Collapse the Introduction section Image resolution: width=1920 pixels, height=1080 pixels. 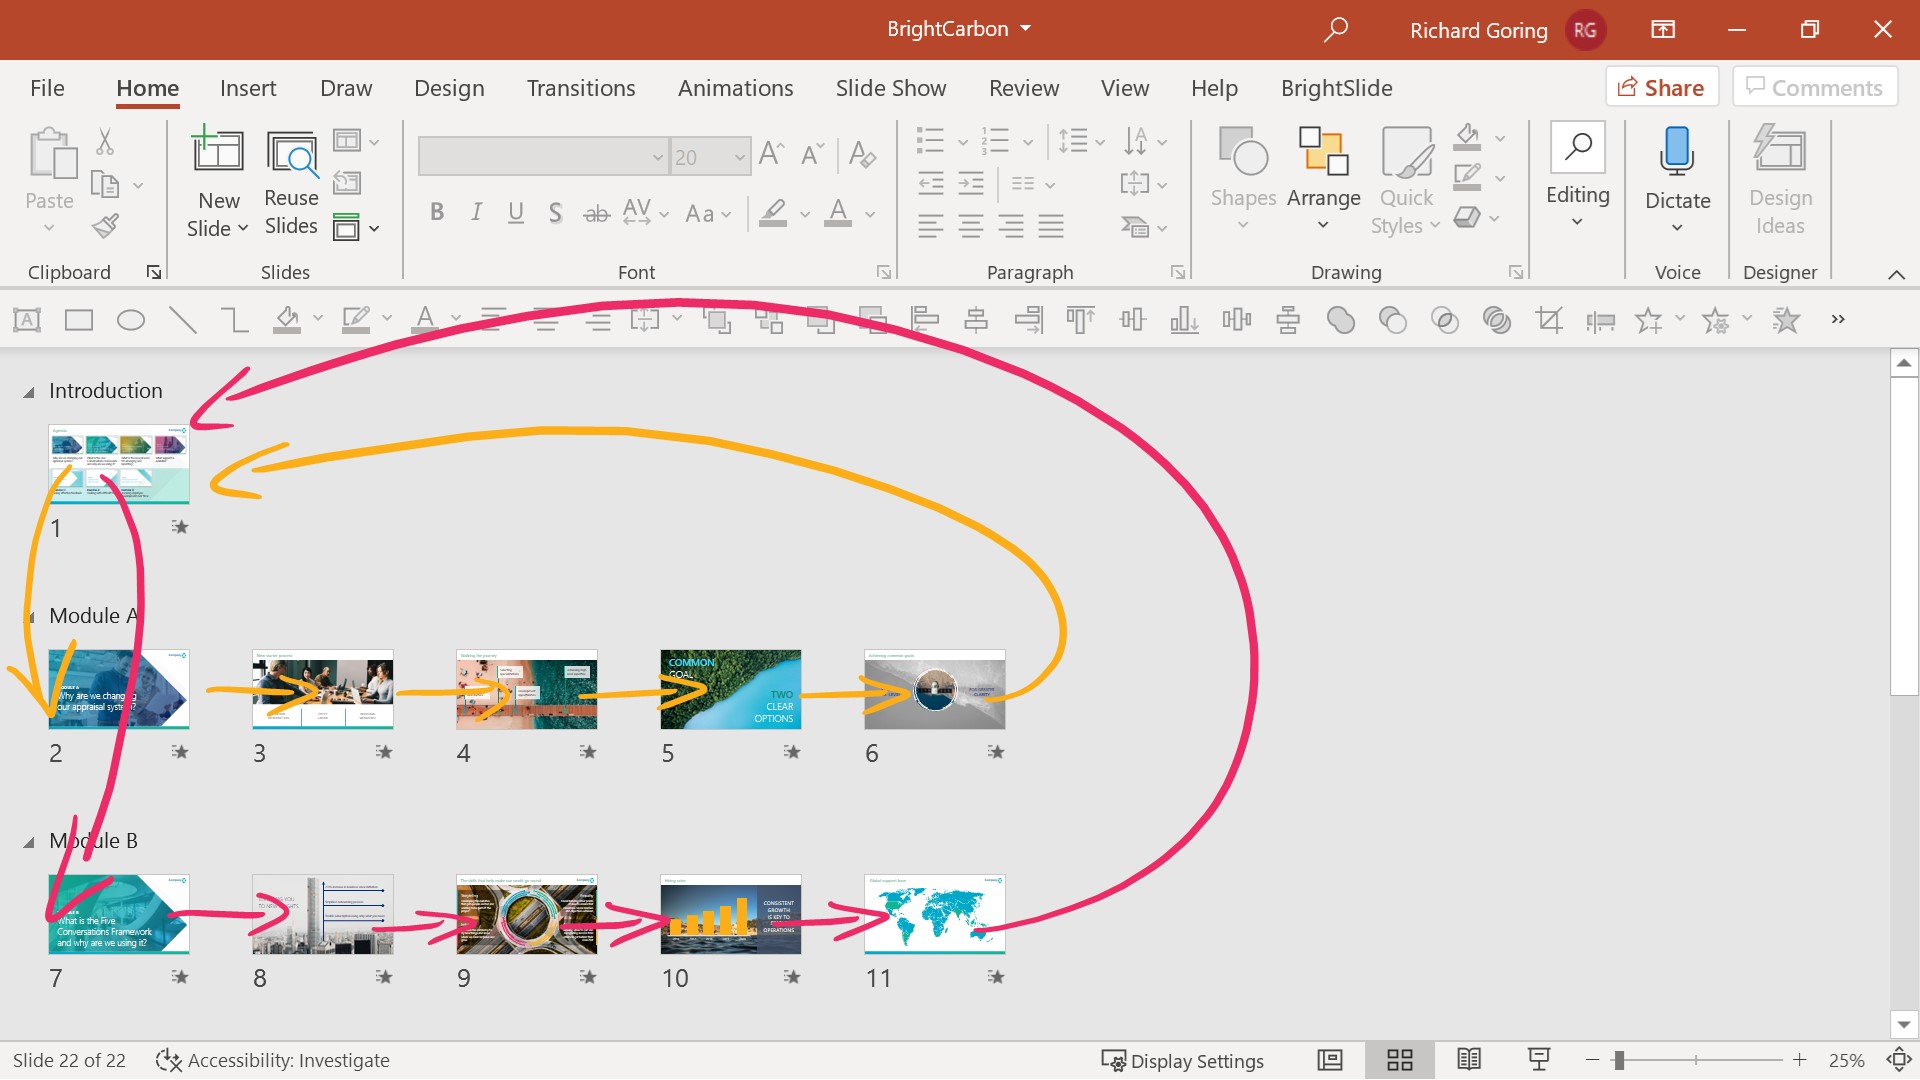pos(29,392)
